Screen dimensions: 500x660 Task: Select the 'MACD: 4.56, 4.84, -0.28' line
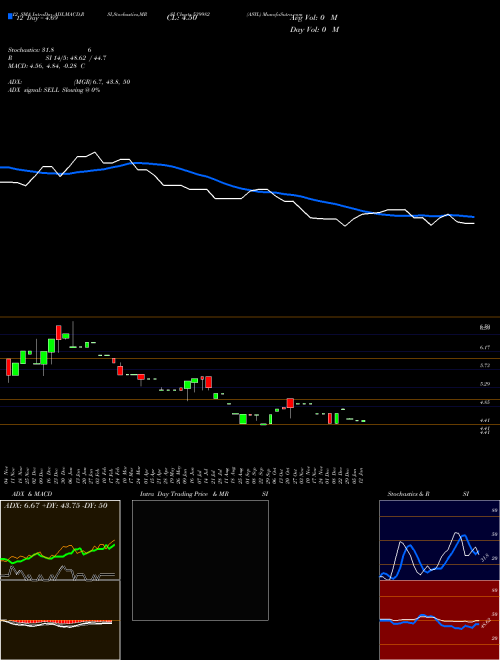click(x=43, y=66)
